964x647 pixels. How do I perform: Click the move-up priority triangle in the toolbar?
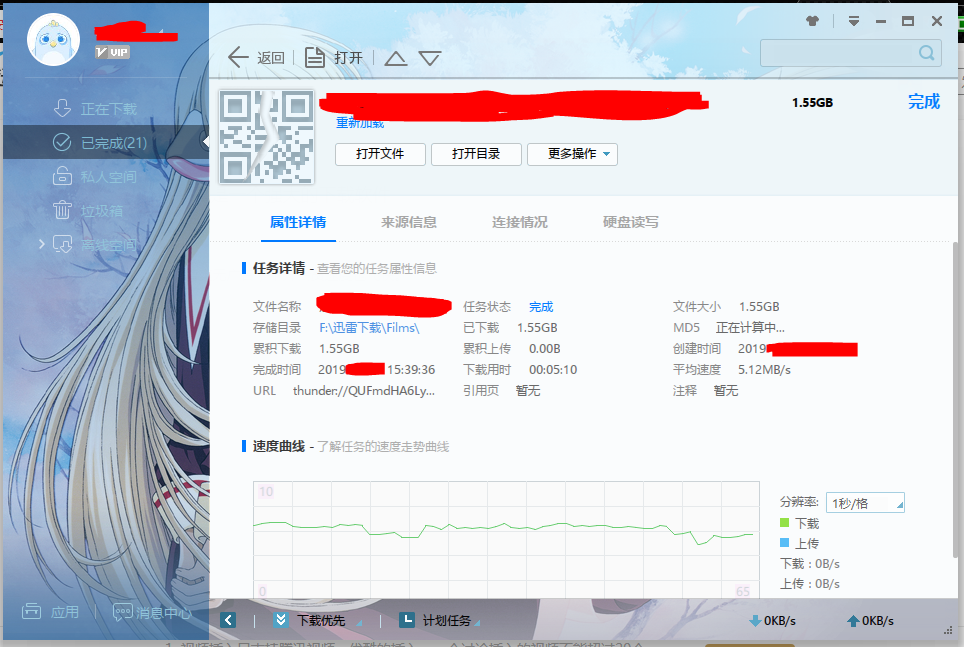[x=395, y=58]
